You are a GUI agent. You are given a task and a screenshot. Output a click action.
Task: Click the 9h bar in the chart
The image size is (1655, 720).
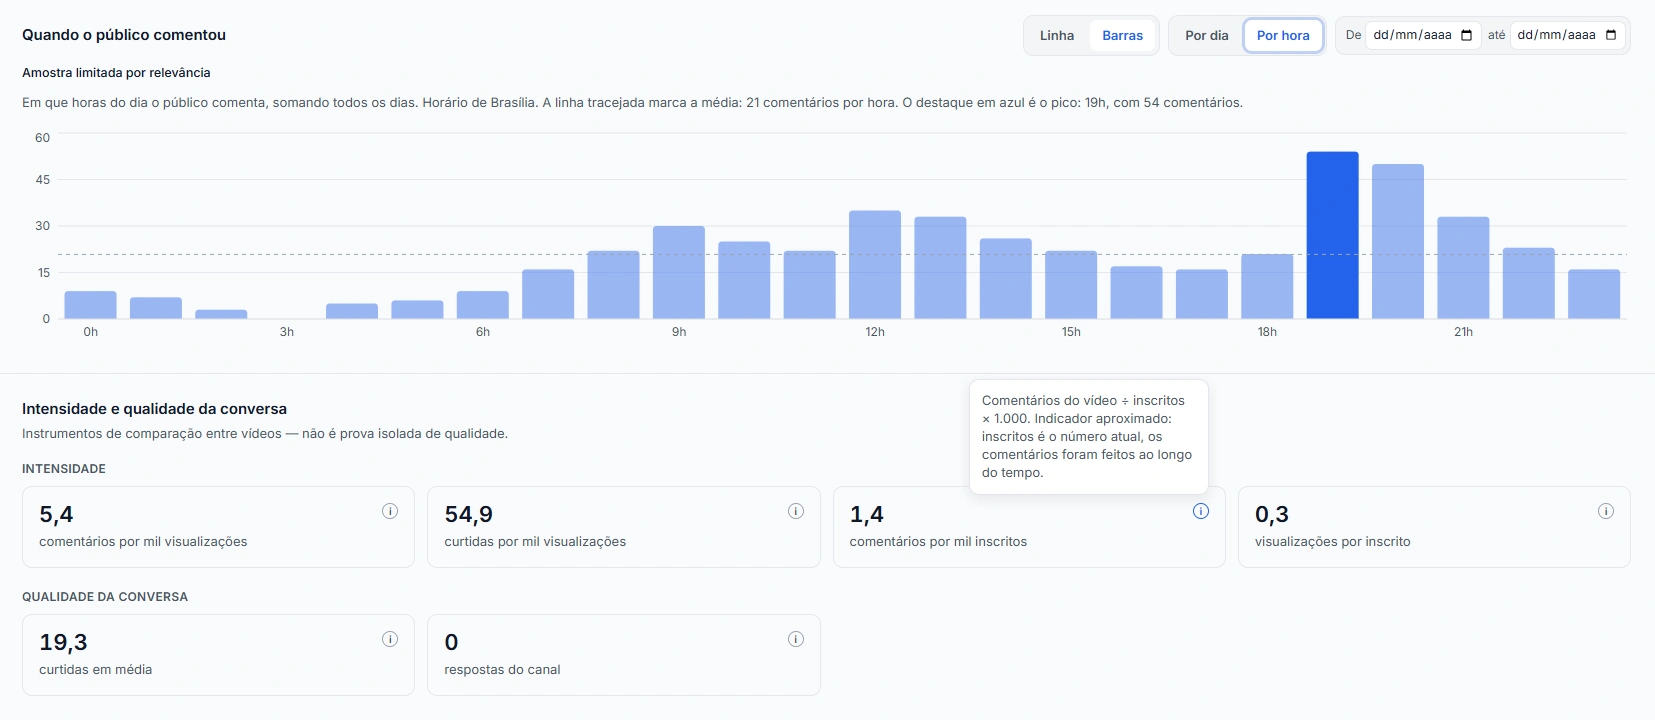tap(679, 272)
